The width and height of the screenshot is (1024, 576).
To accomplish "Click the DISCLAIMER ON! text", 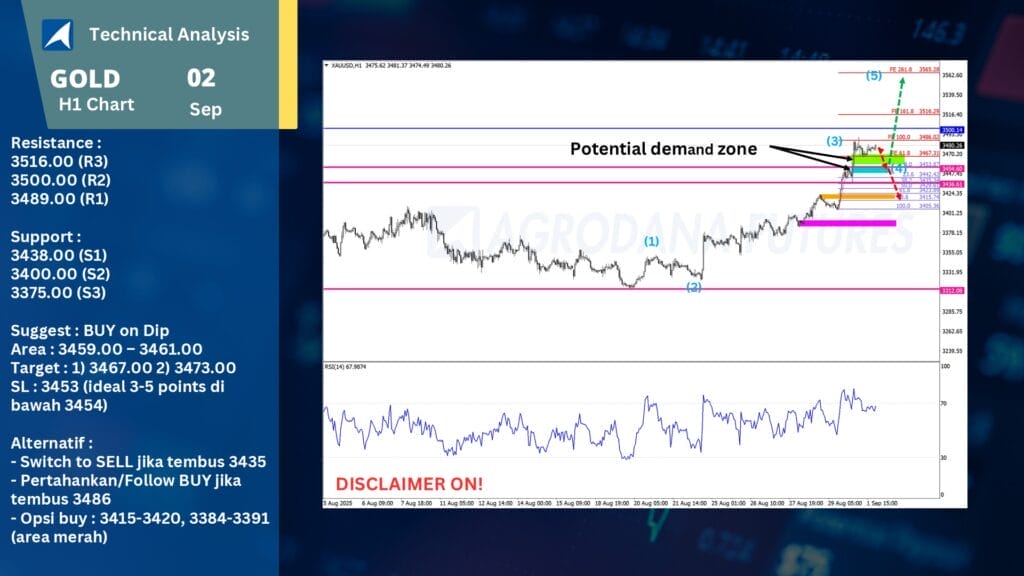I will coord(409,483).
